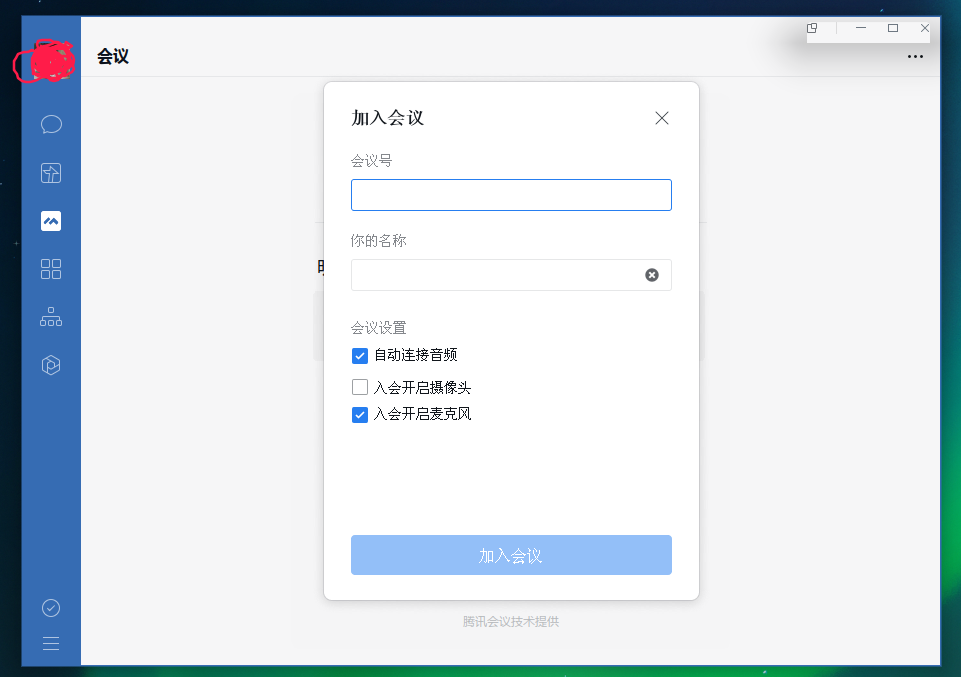
Task: Clear the name field with the x icon
Action: pyautogui.click(x=652, y=274)
